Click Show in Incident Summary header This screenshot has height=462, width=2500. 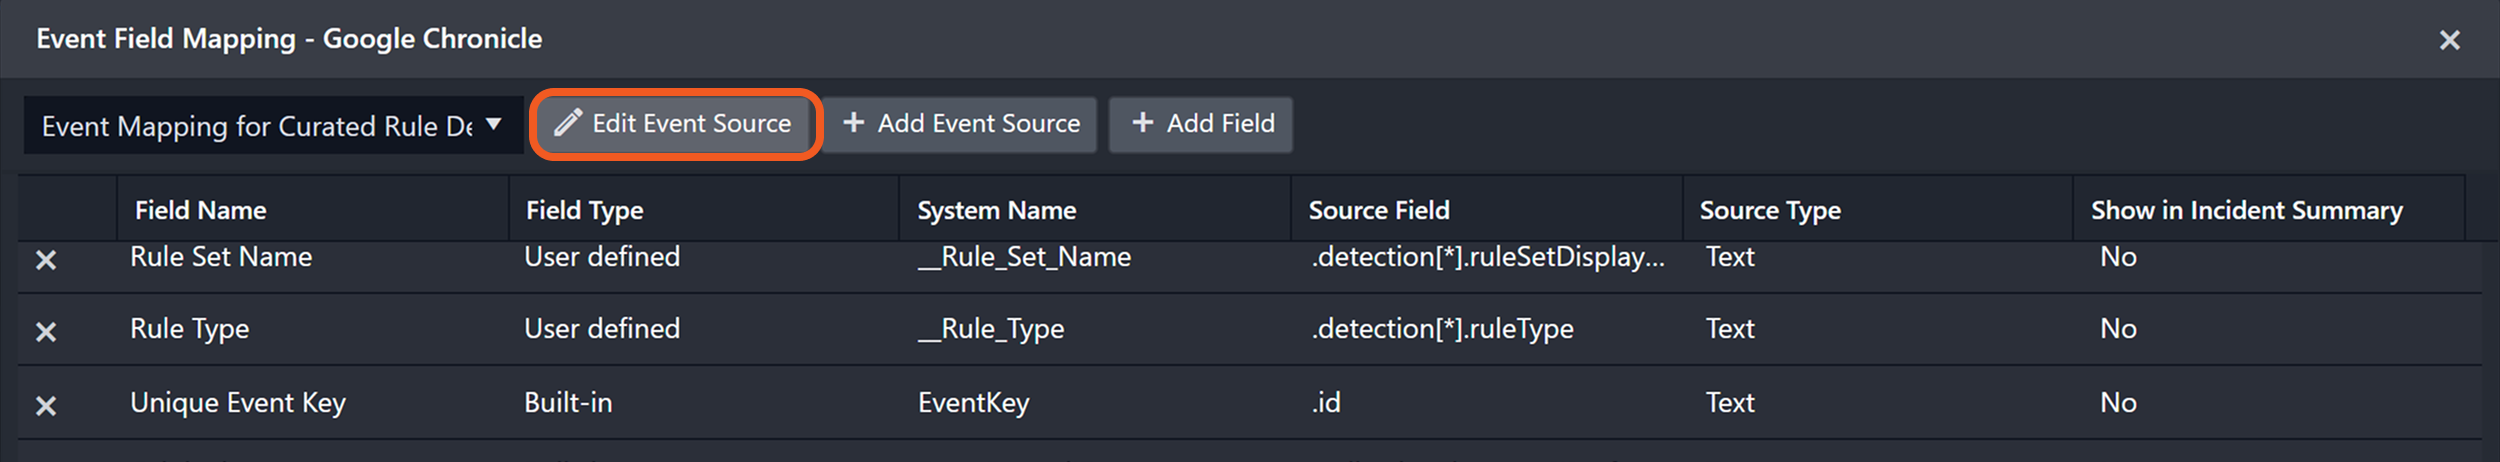tap(2246, 210)
